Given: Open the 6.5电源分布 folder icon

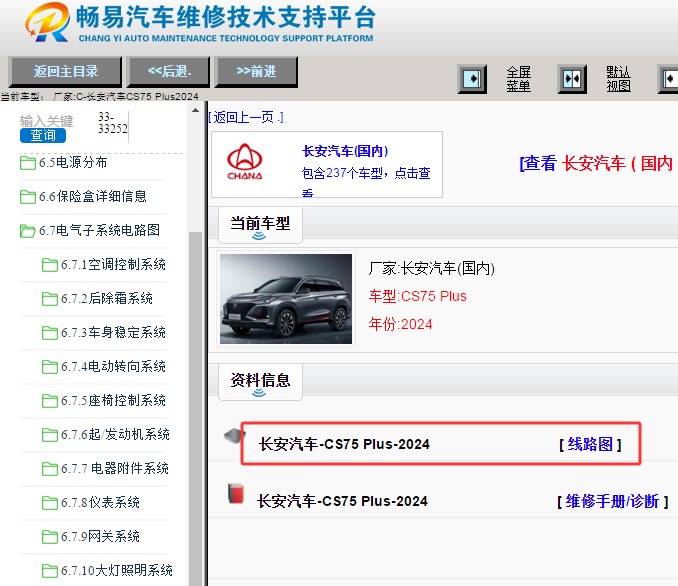Looking at the screenshot, I should tap(28, 163).
